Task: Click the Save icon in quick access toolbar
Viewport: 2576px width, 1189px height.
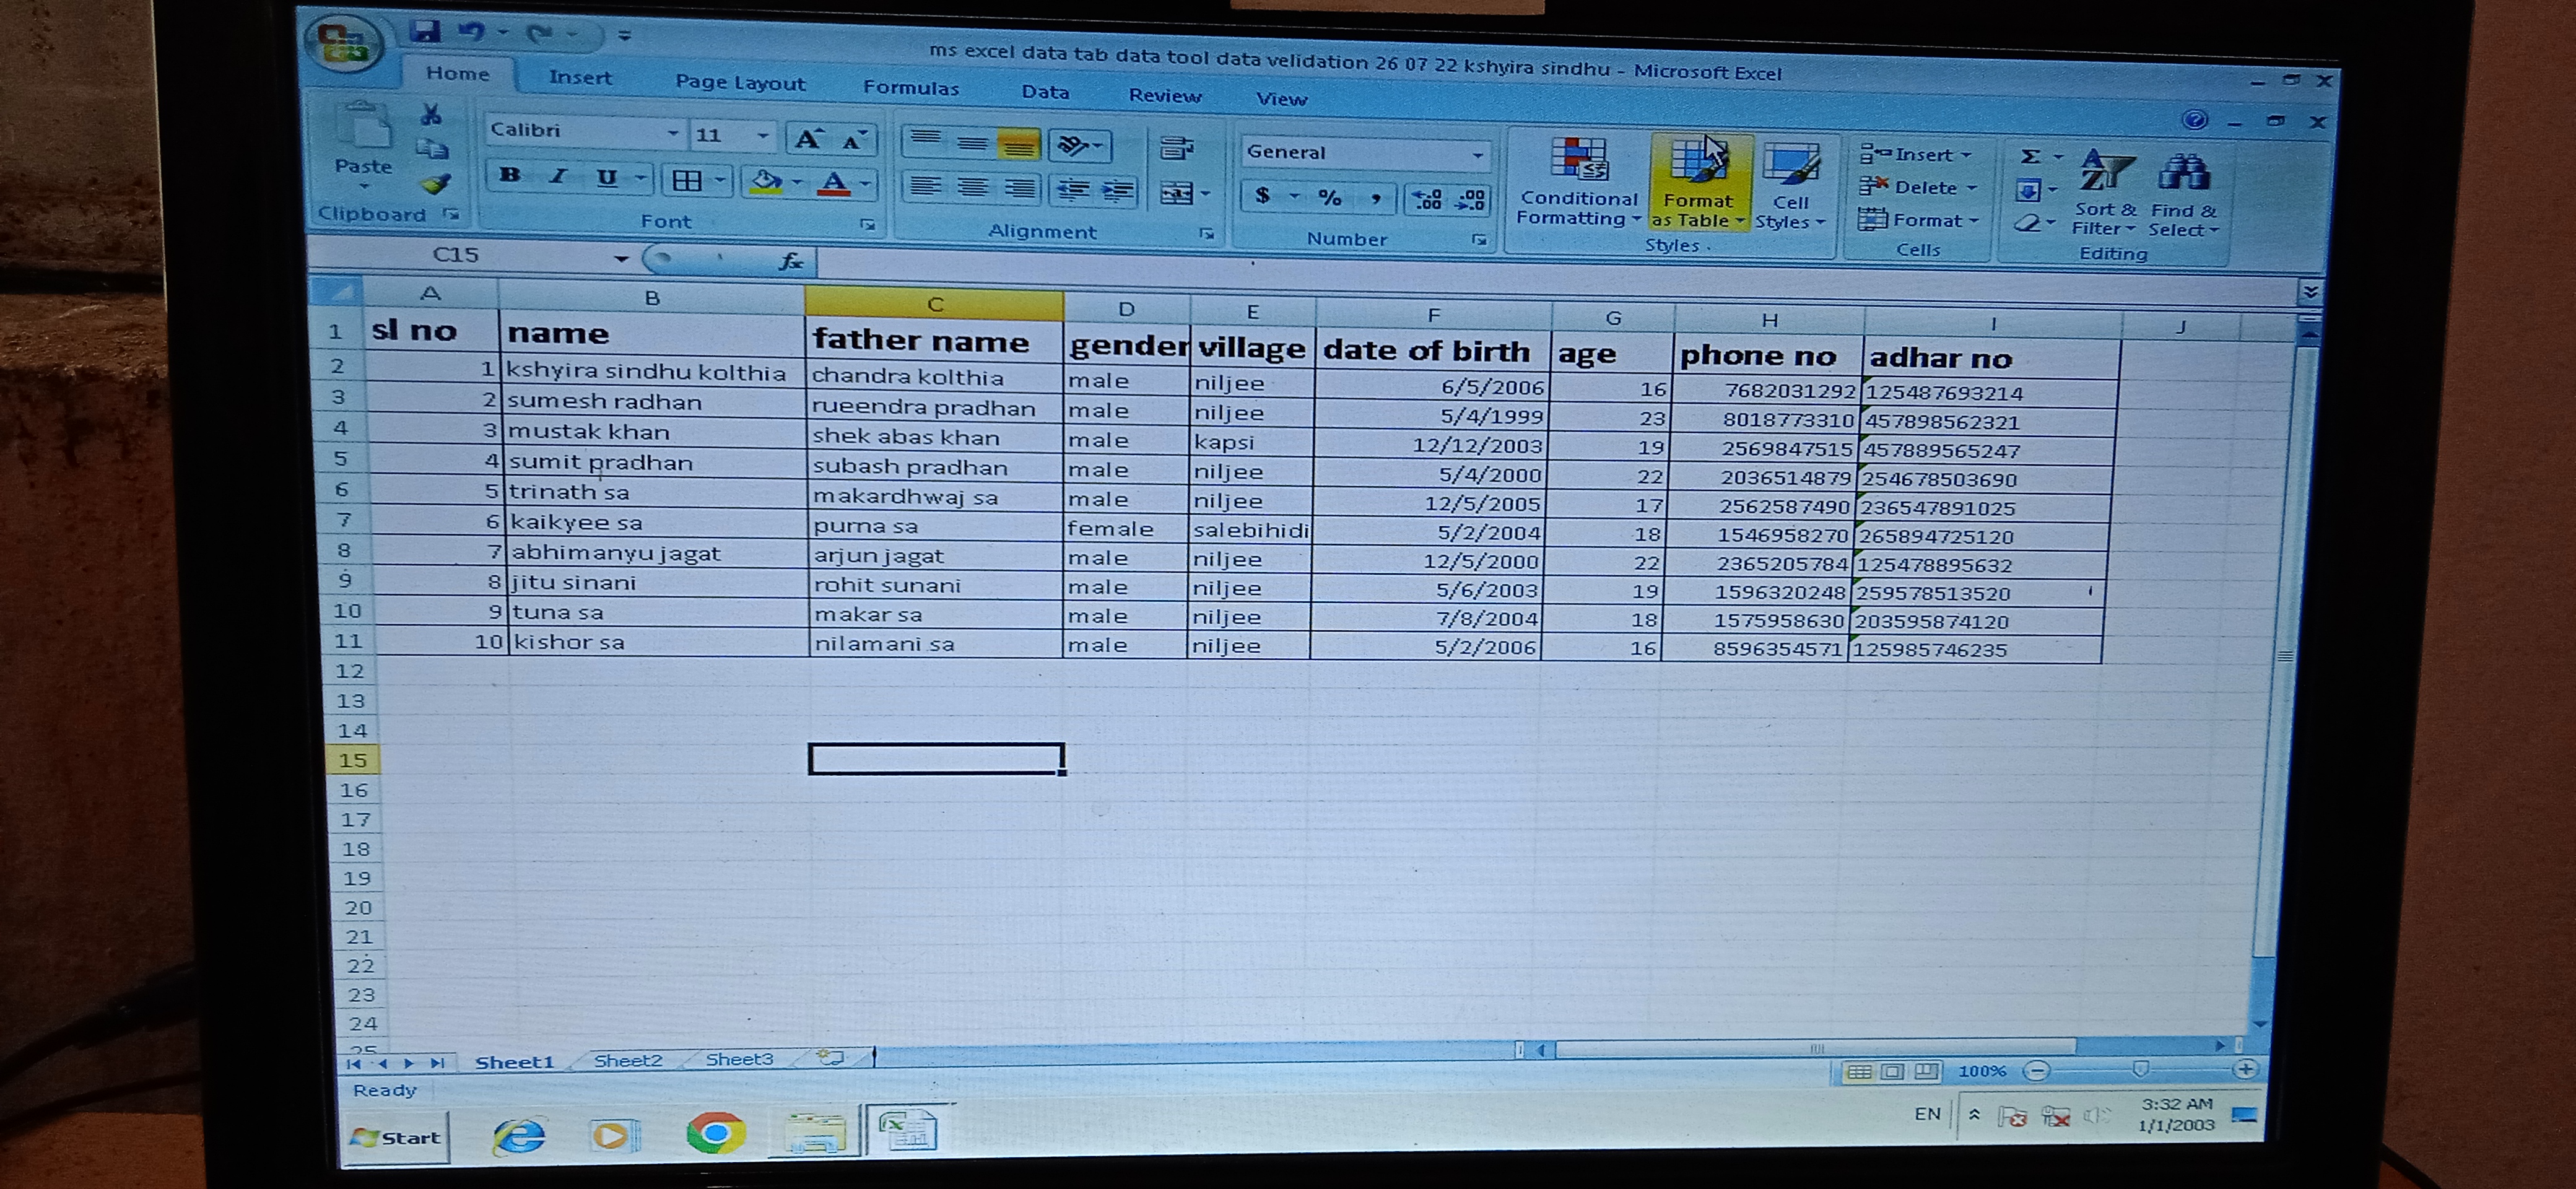Action: tap(425, 32)
